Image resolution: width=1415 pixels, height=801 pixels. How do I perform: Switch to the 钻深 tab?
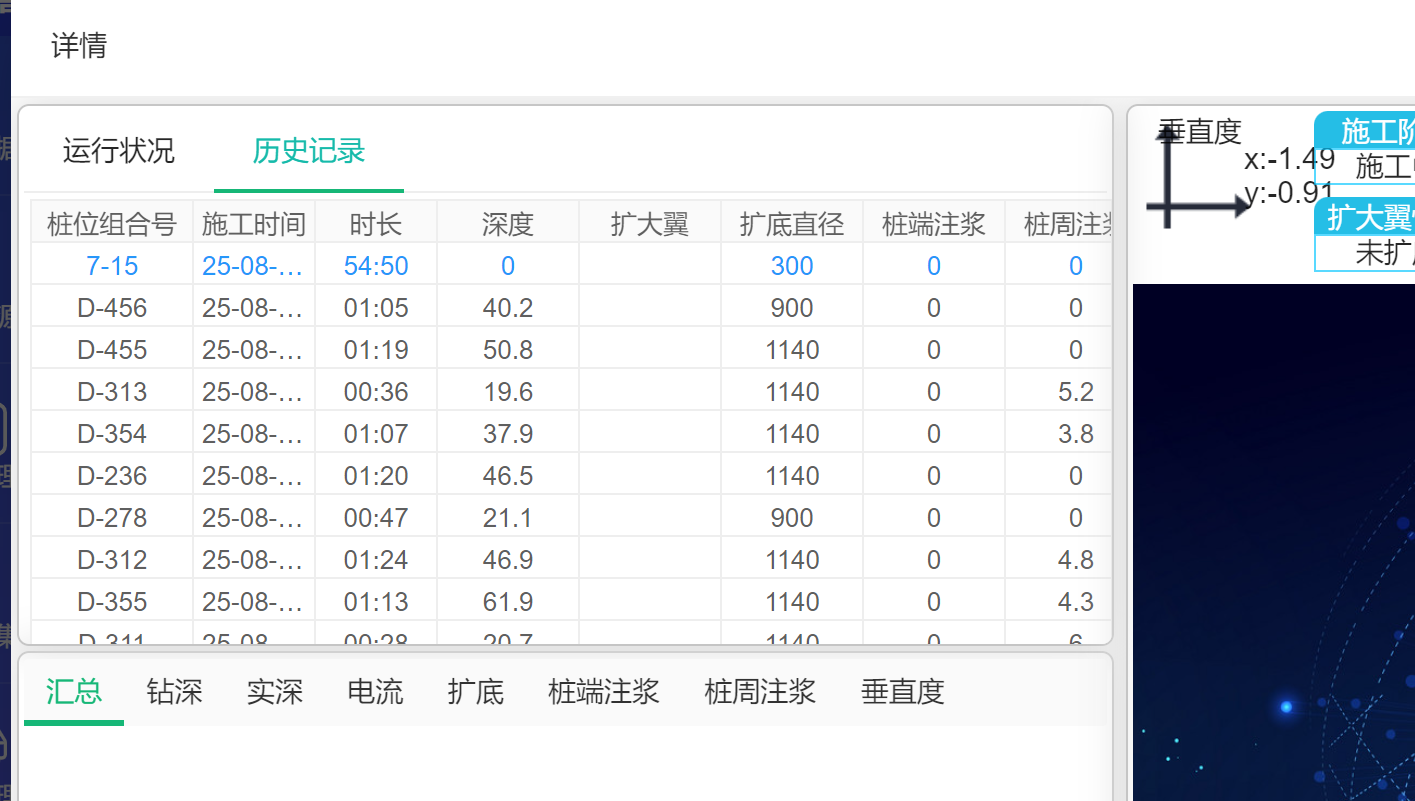click(174, 691)
